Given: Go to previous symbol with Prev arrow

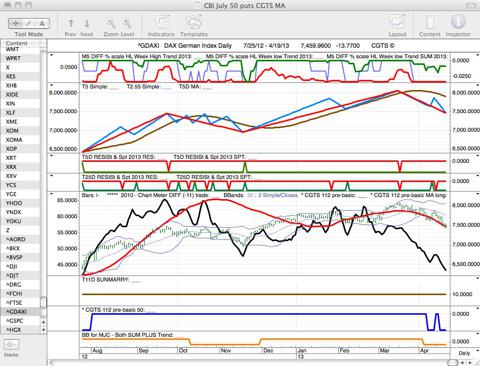Looking at the screenshot, I should (71, 23).
